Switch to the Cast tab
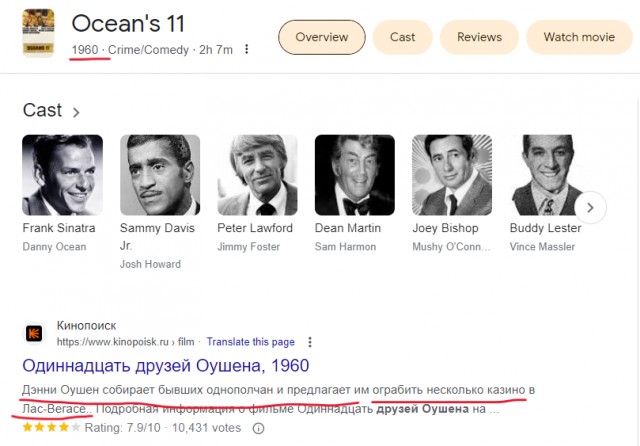The width and height of the screenshot is (640, 446). coord(402,37)
